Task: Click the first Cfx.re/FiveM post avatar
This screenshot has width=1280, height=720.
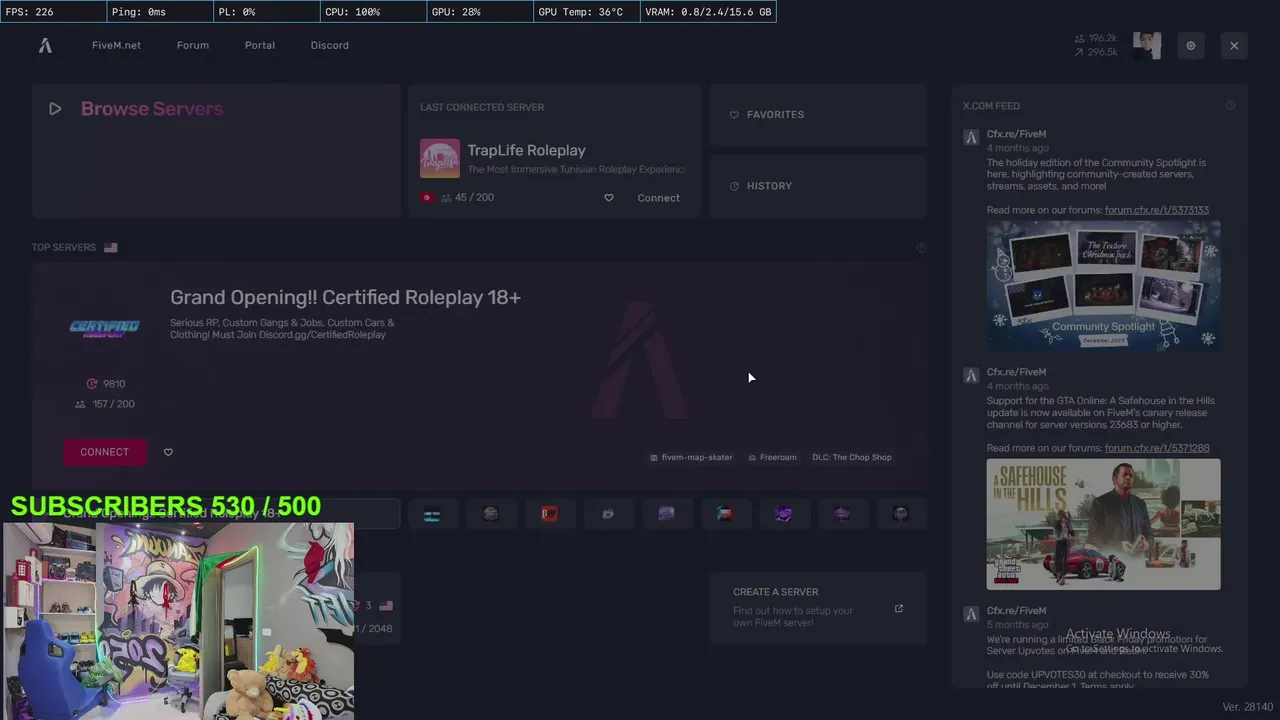Action: click(x=971, y=138)
